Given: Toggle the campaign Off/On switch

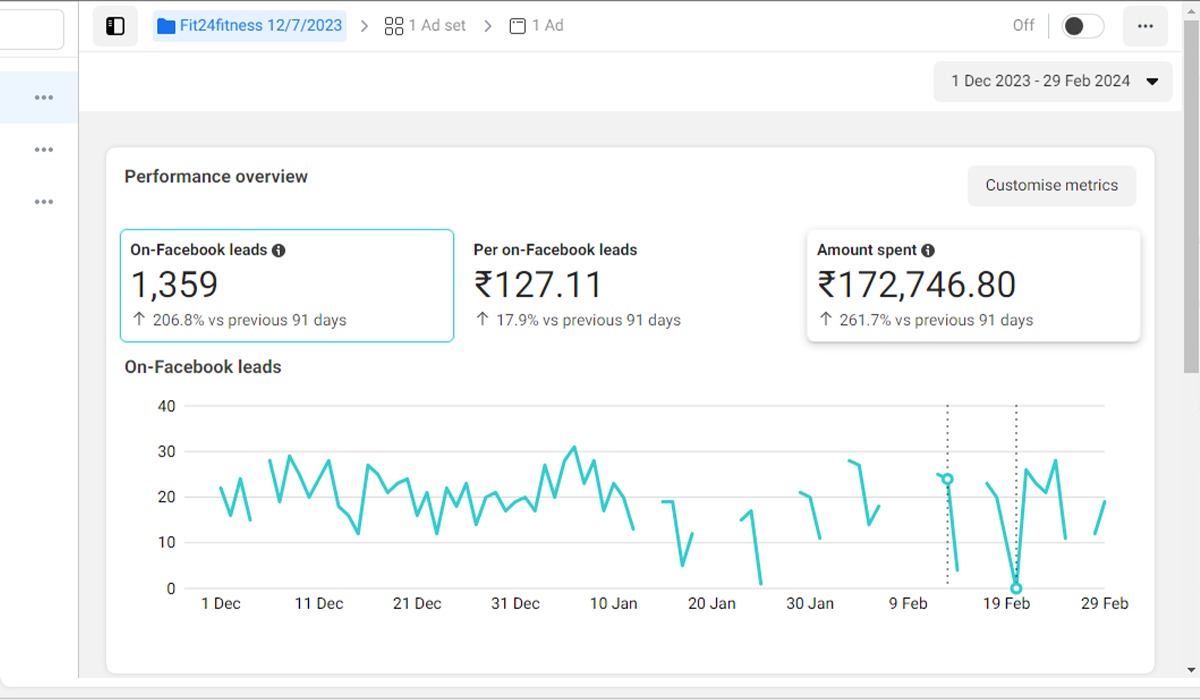Looking at the screenshot, I should tap(1082, 26).
